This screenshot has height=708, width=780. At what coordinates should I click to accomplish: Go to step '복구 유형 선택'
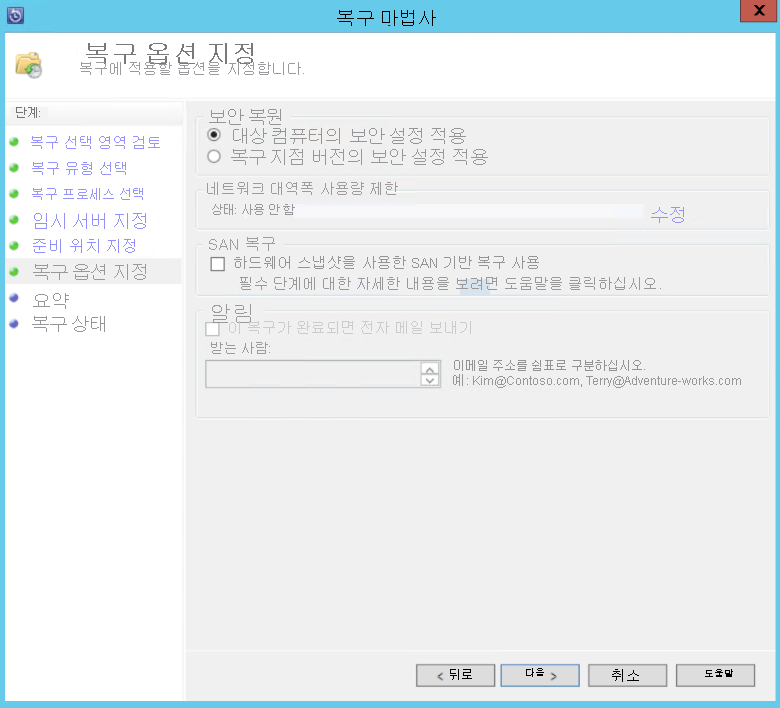(x=79, y=168)
